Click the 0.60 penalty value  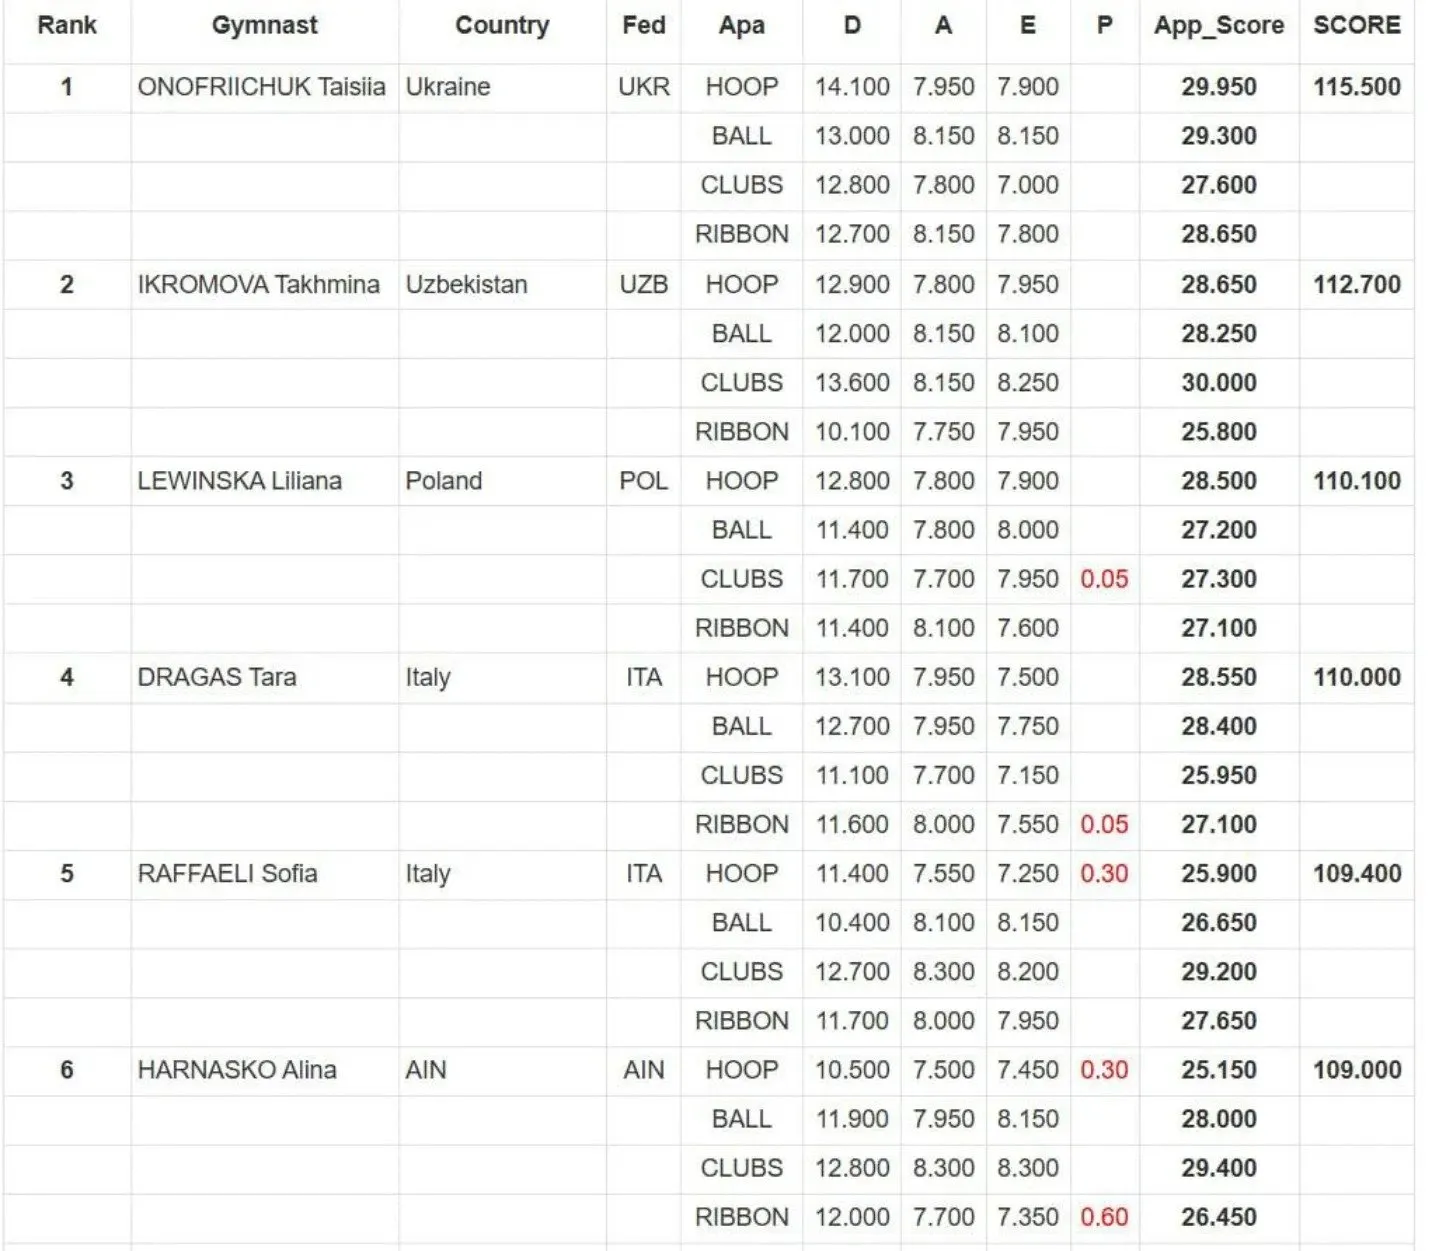1104,1217
